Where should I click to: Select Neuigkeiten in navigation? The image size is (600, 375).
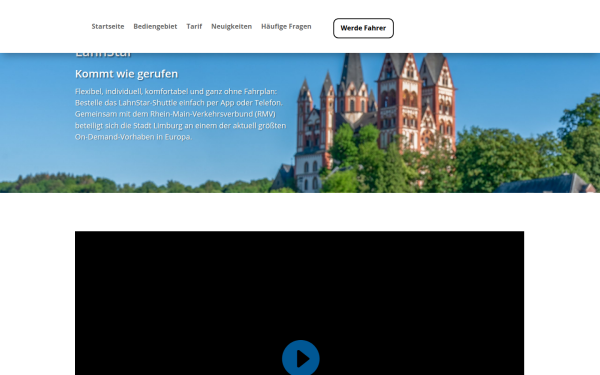coord(232,26)
